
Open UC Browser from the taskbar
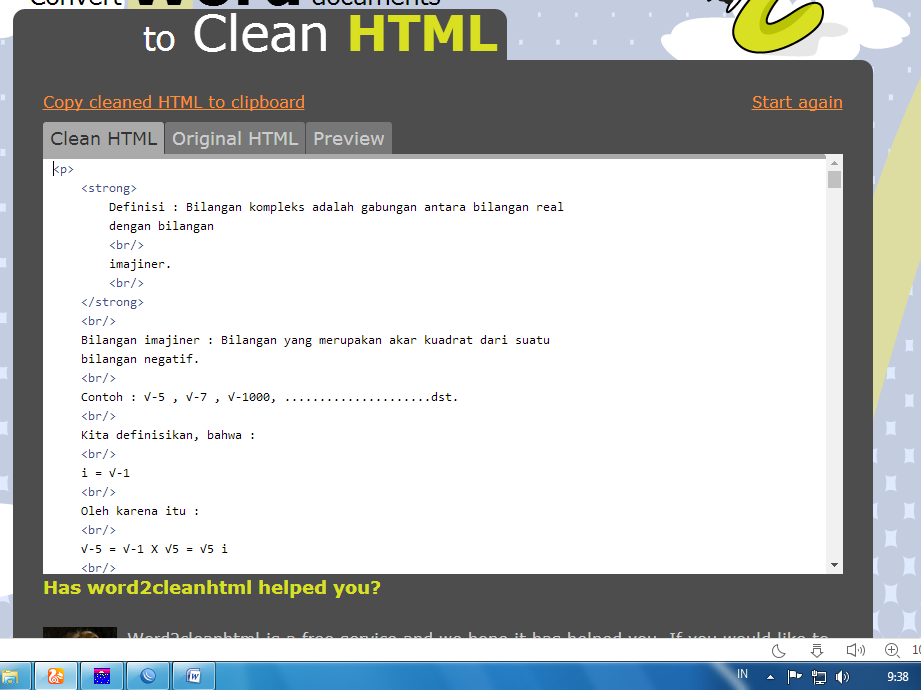(x=56, y=676)
